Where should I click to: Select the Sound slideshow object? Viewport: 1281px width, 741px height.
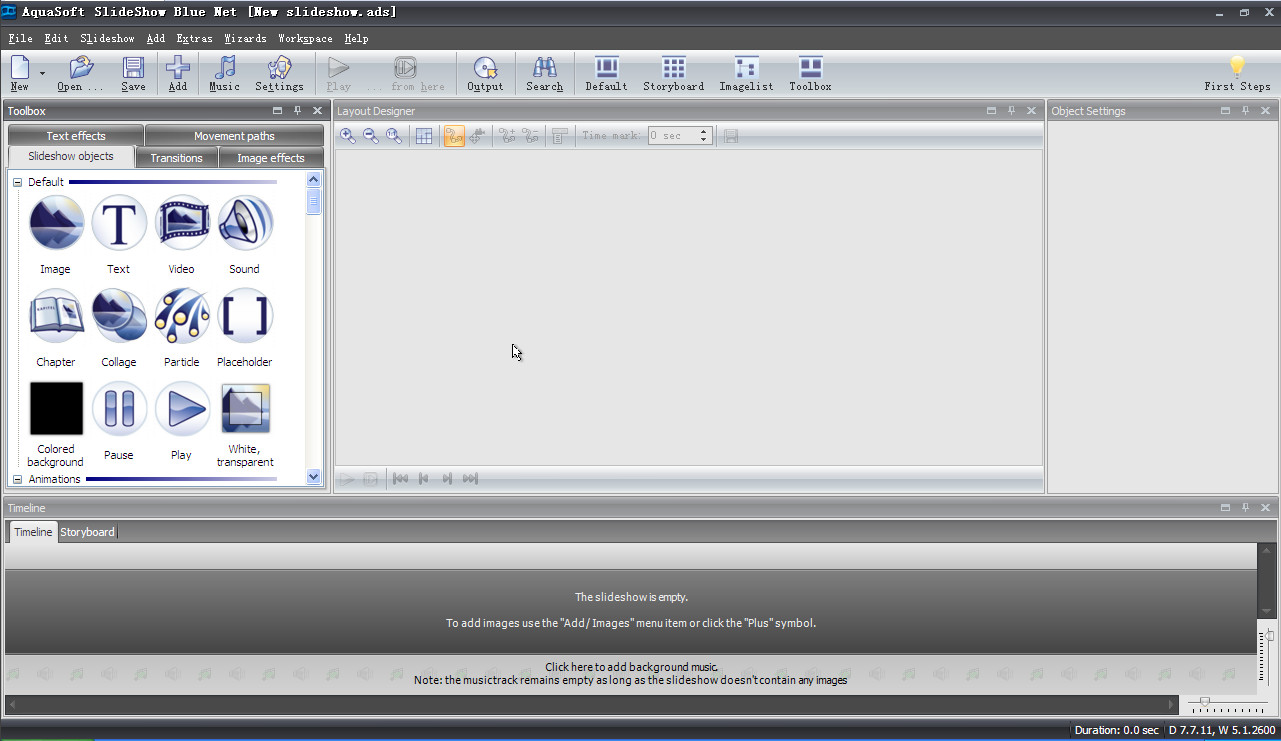point(245,222)
